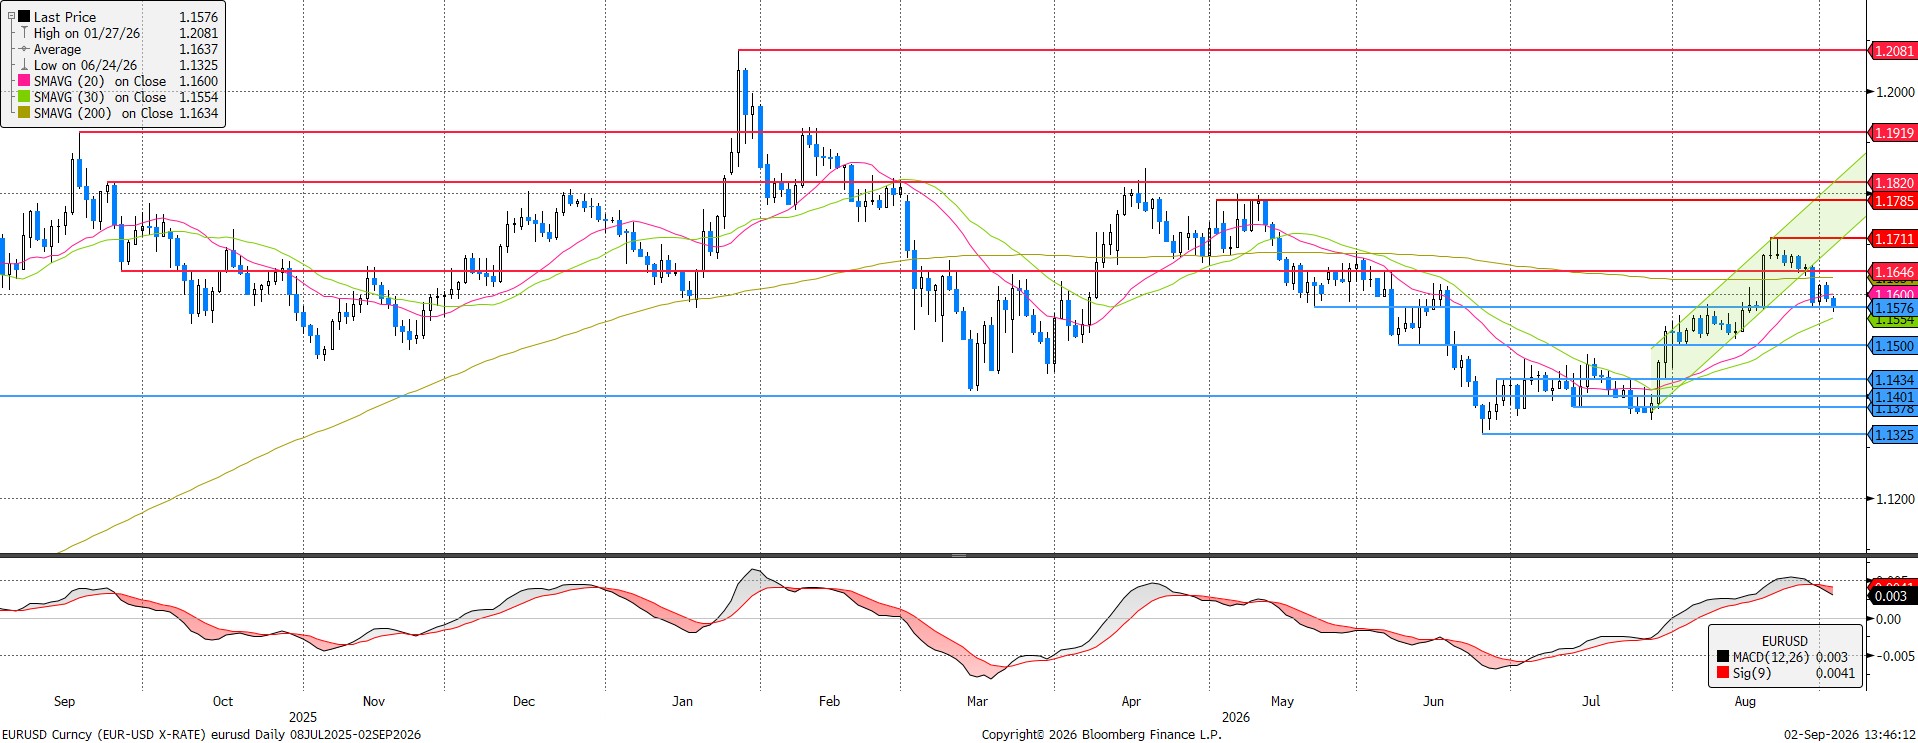Click the SMAVG (200) on Close legend entry
Image resolution: width=1918 pixels, height=743 pixels.
104,113
